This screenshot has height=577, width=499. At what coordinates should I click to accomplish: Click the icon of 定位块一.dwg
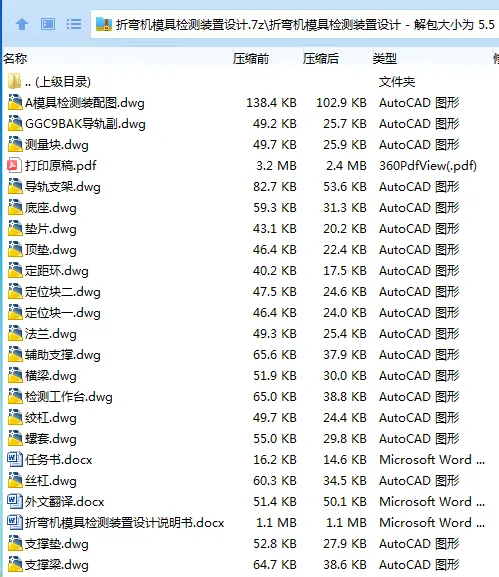click(x=15, y=312)
